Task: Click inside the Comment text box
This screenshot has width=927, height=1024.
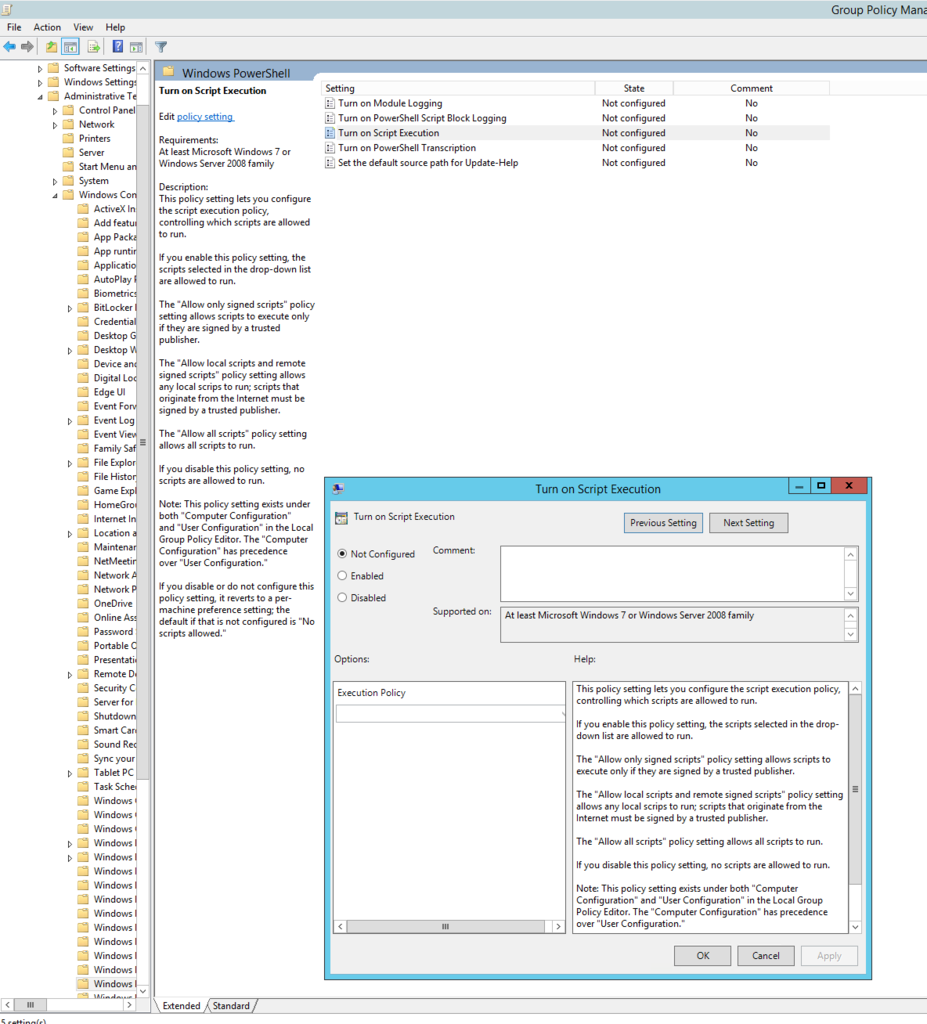Action: (x=672, y=573)
